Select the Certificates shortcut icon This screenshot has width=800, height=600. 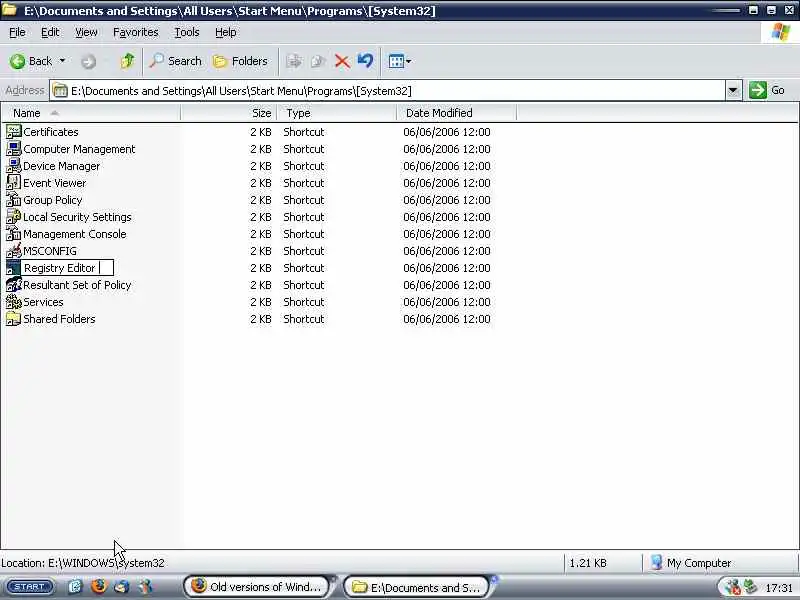(13, 132)
